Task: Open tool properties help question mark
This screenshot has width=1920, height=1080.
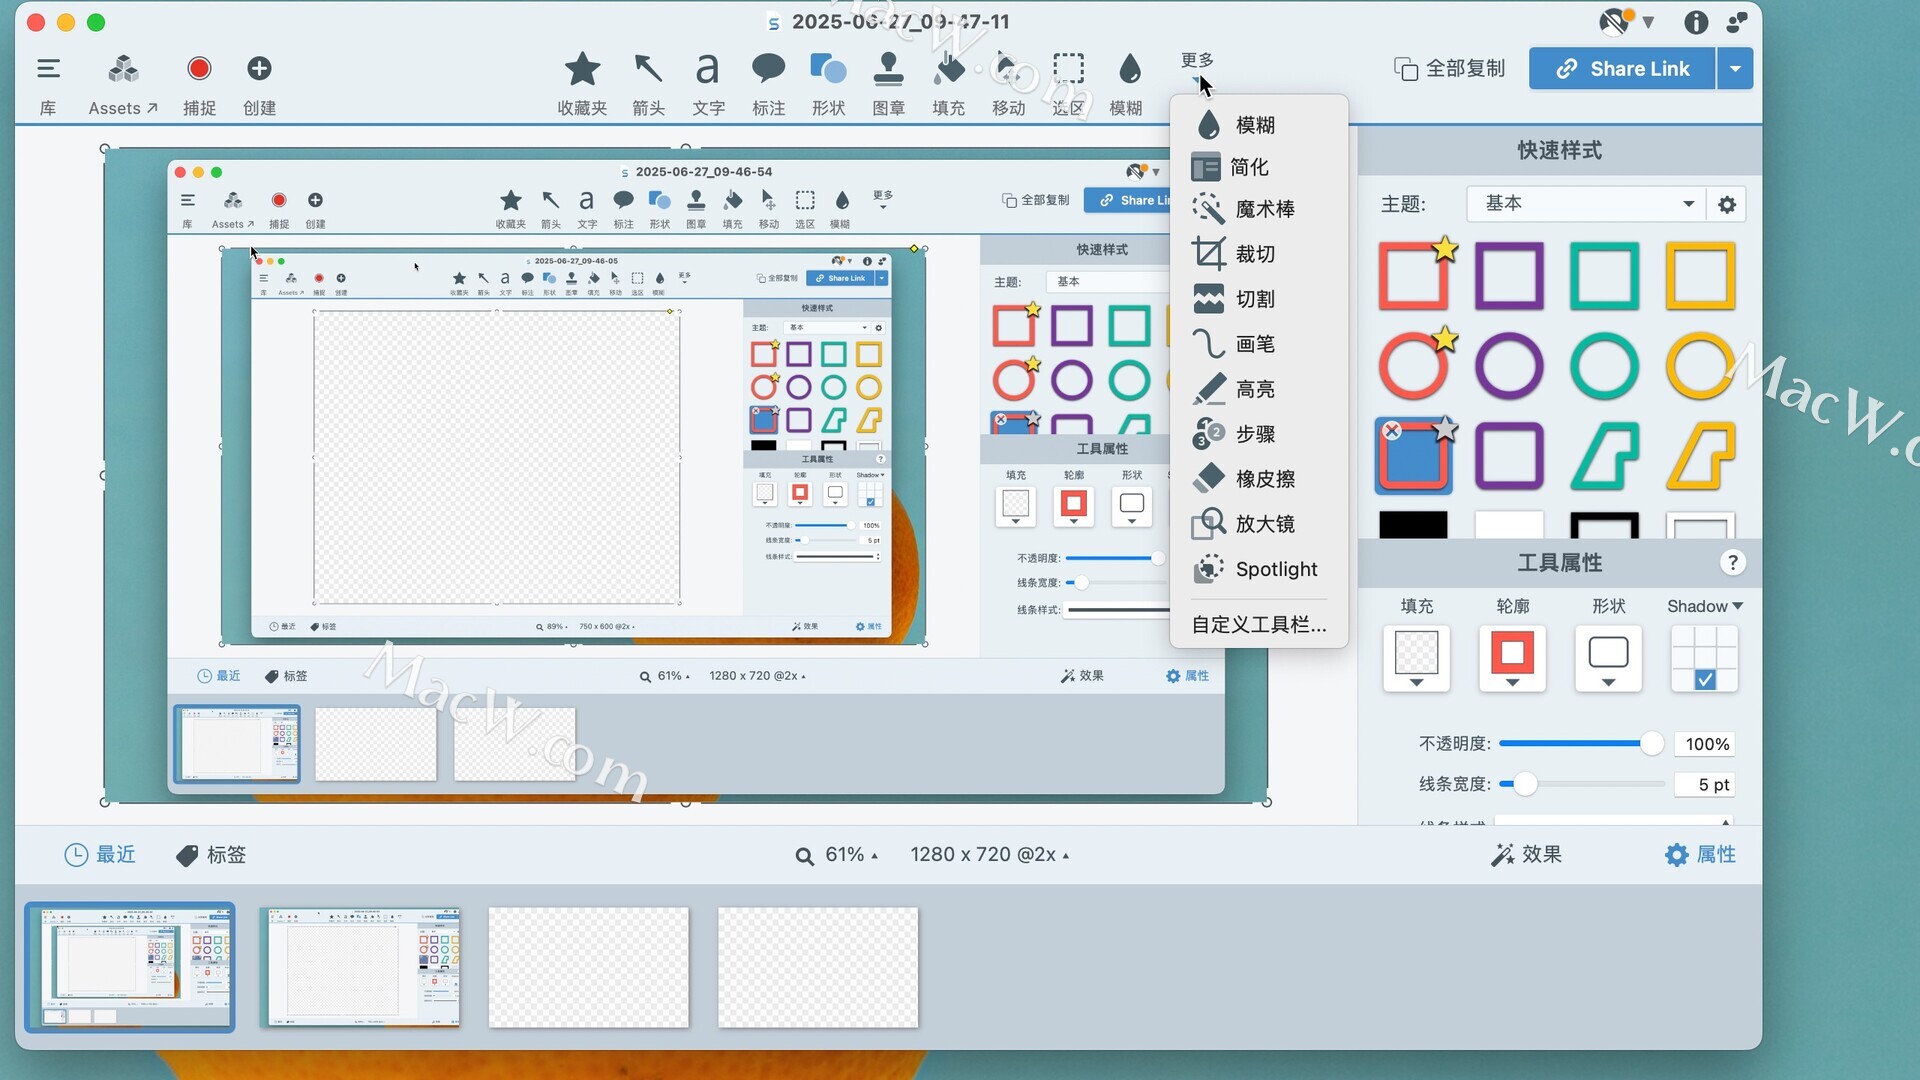Action: click(x=1733, y=563)
